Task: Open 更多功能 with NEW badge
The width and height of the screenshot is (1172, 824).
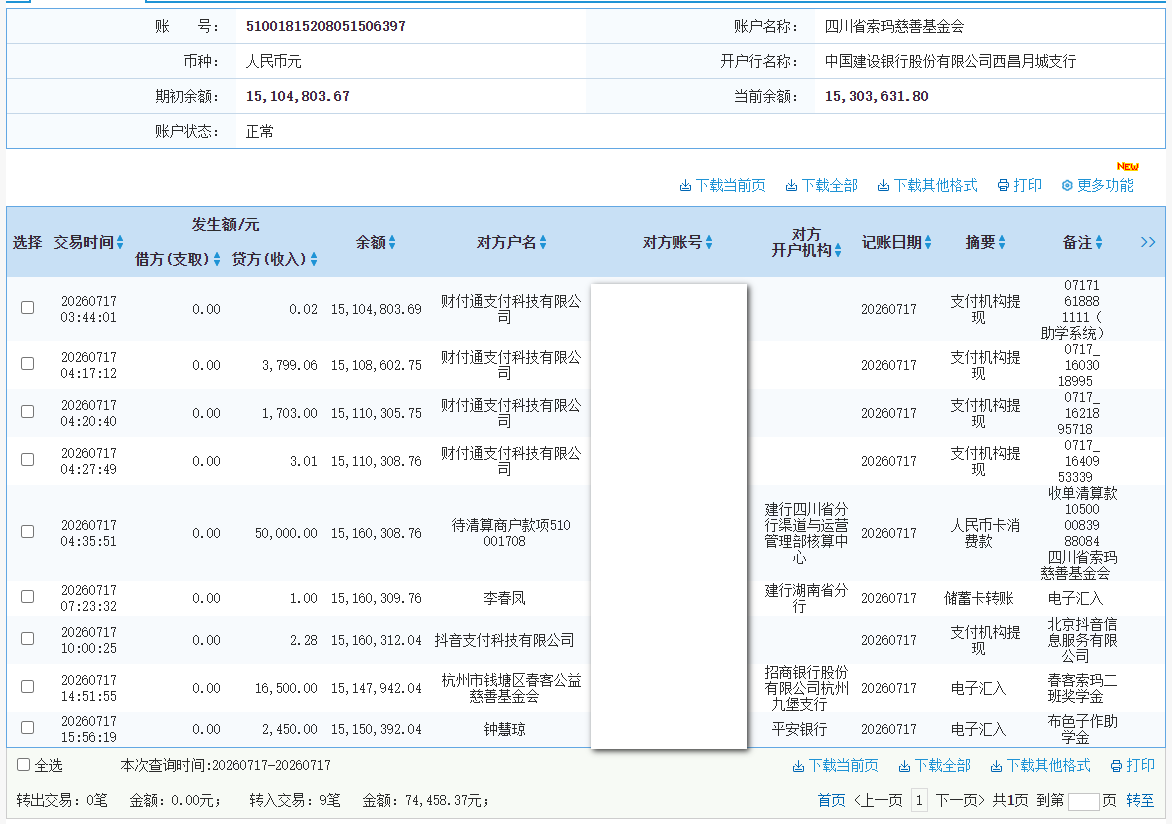Action: 1097,185
